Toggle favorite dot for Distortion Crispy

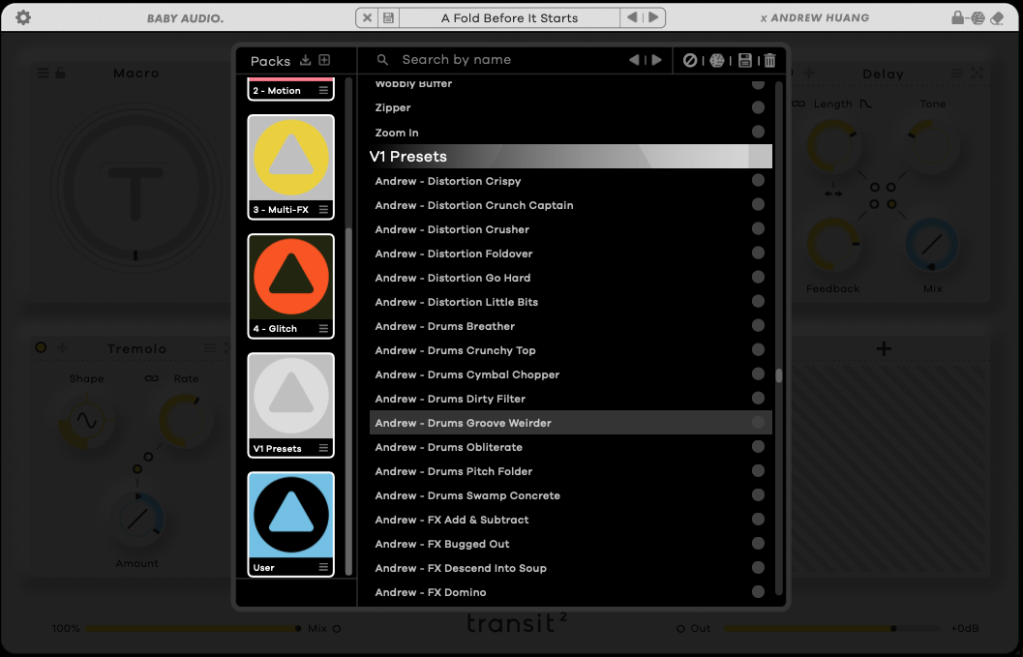click(x=758, y=181)
